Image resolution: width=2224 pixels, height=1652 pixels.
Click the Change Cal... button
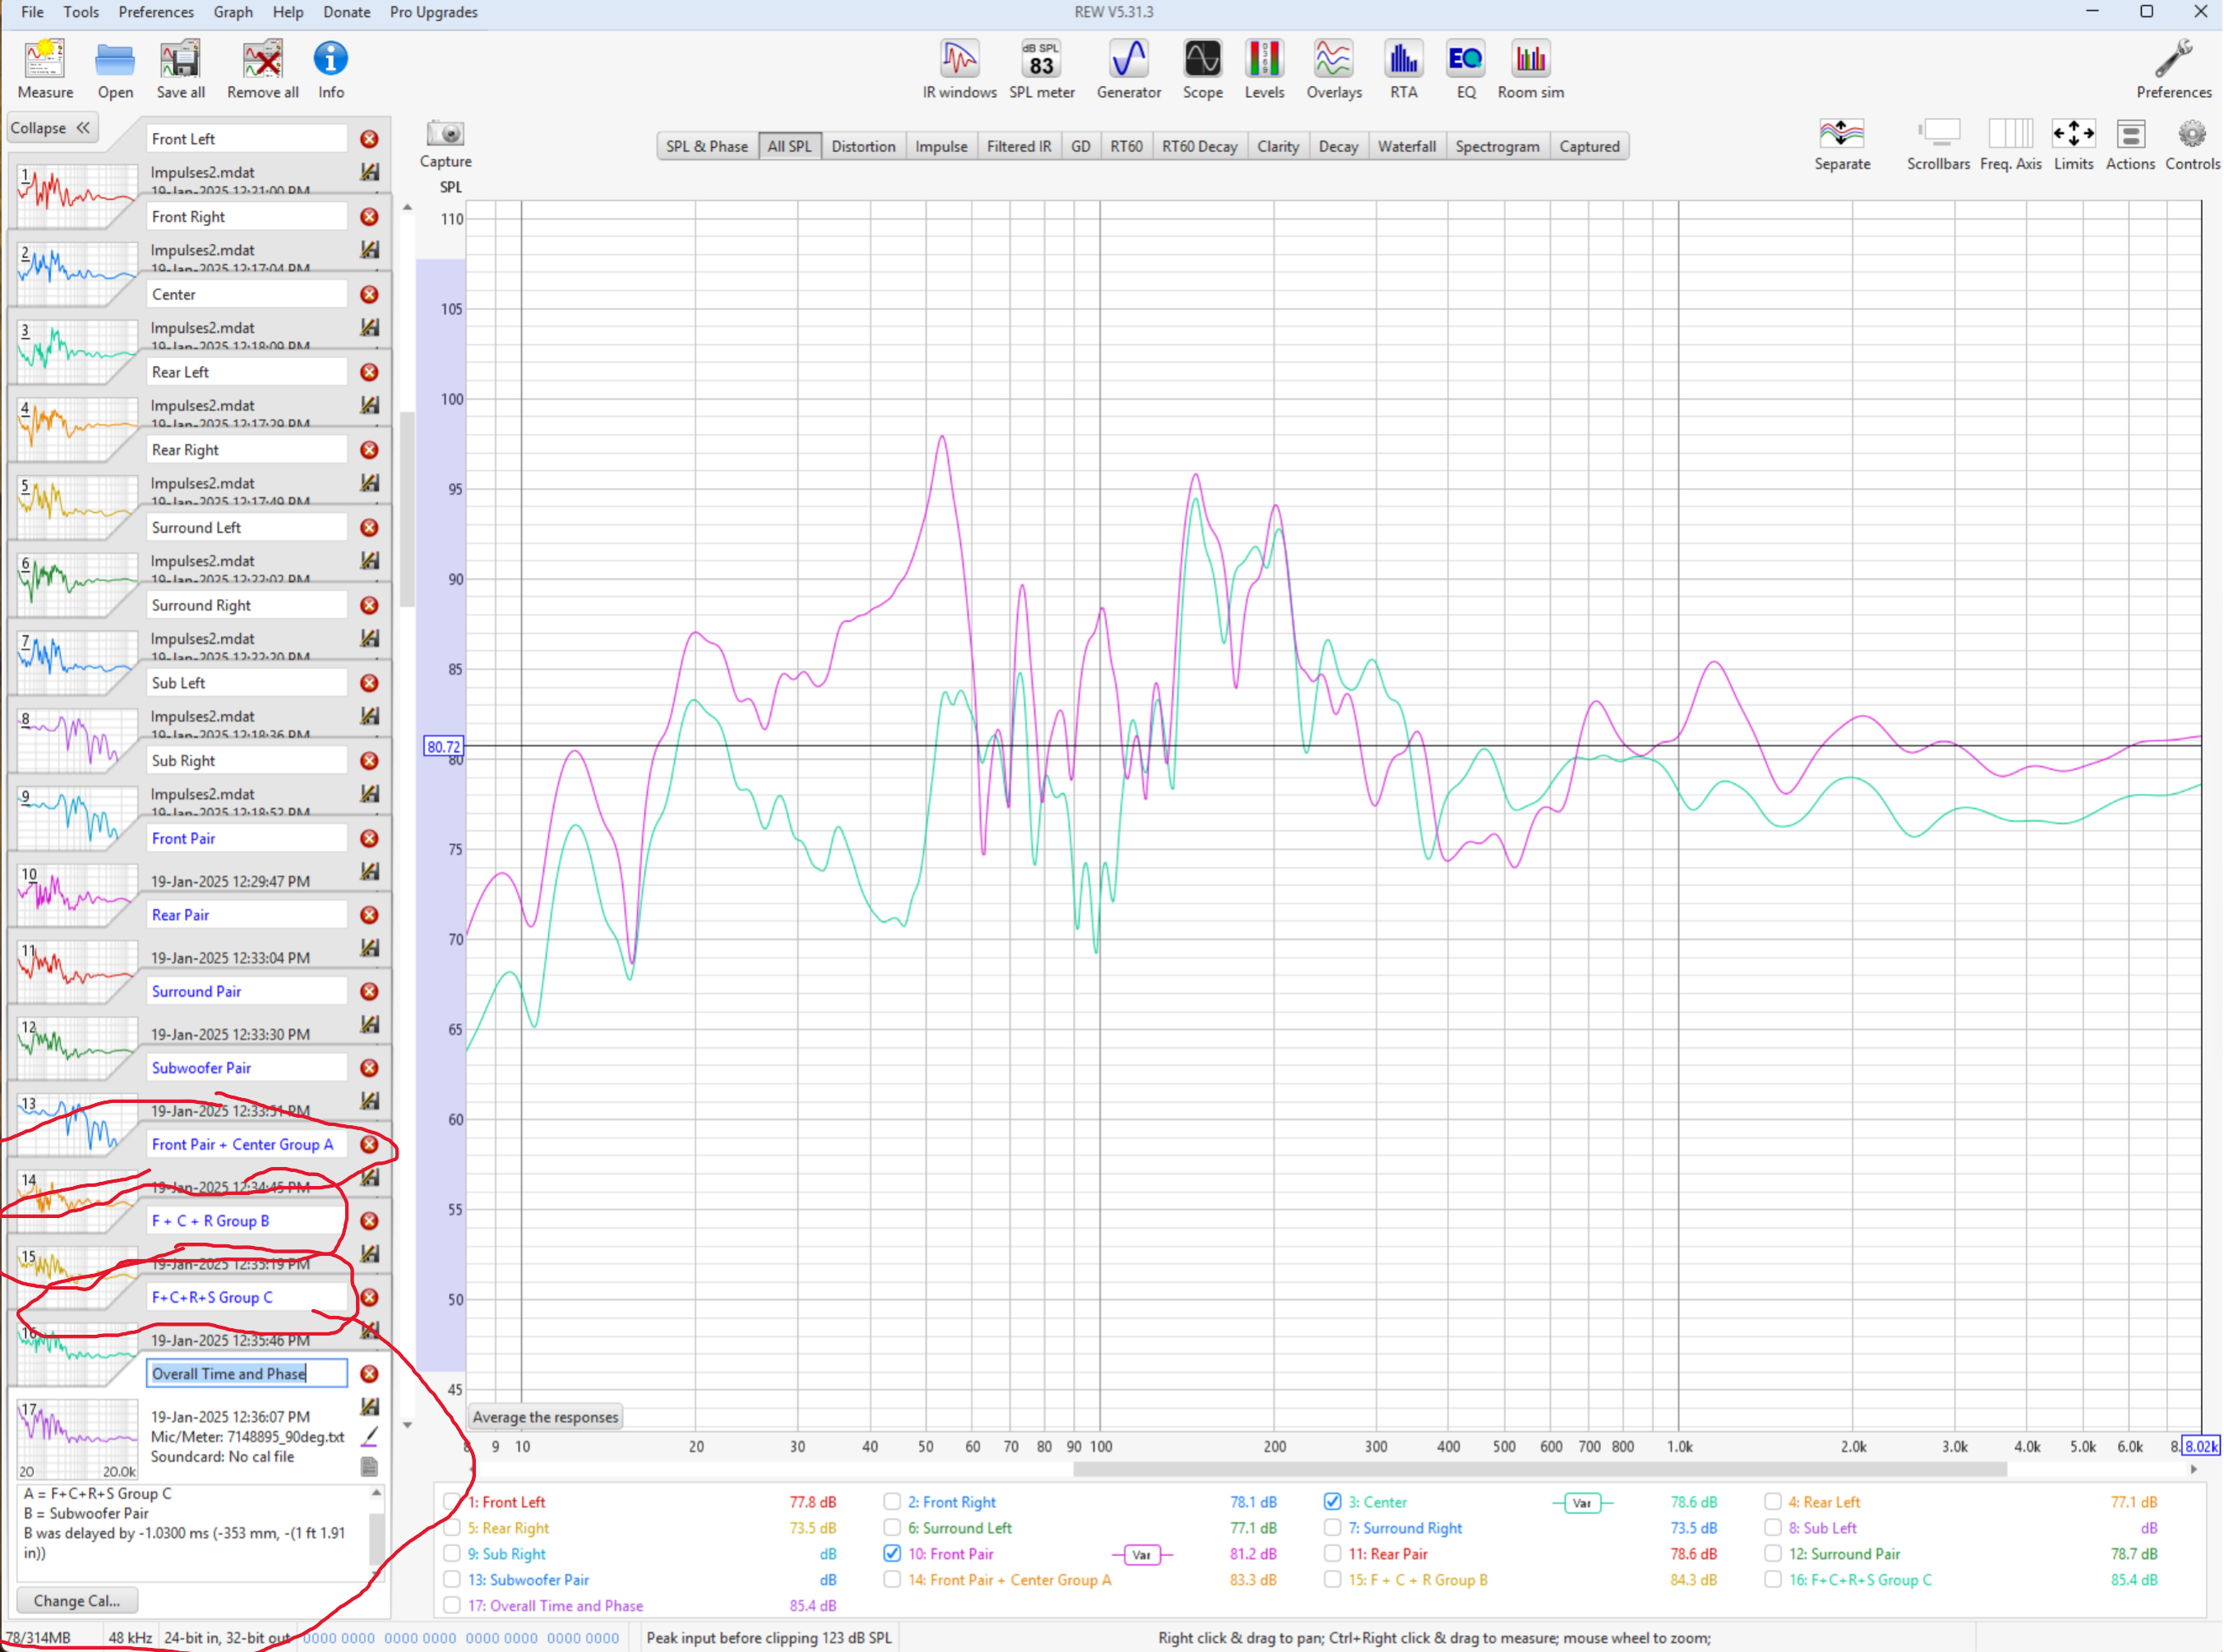coord(76,1601)
